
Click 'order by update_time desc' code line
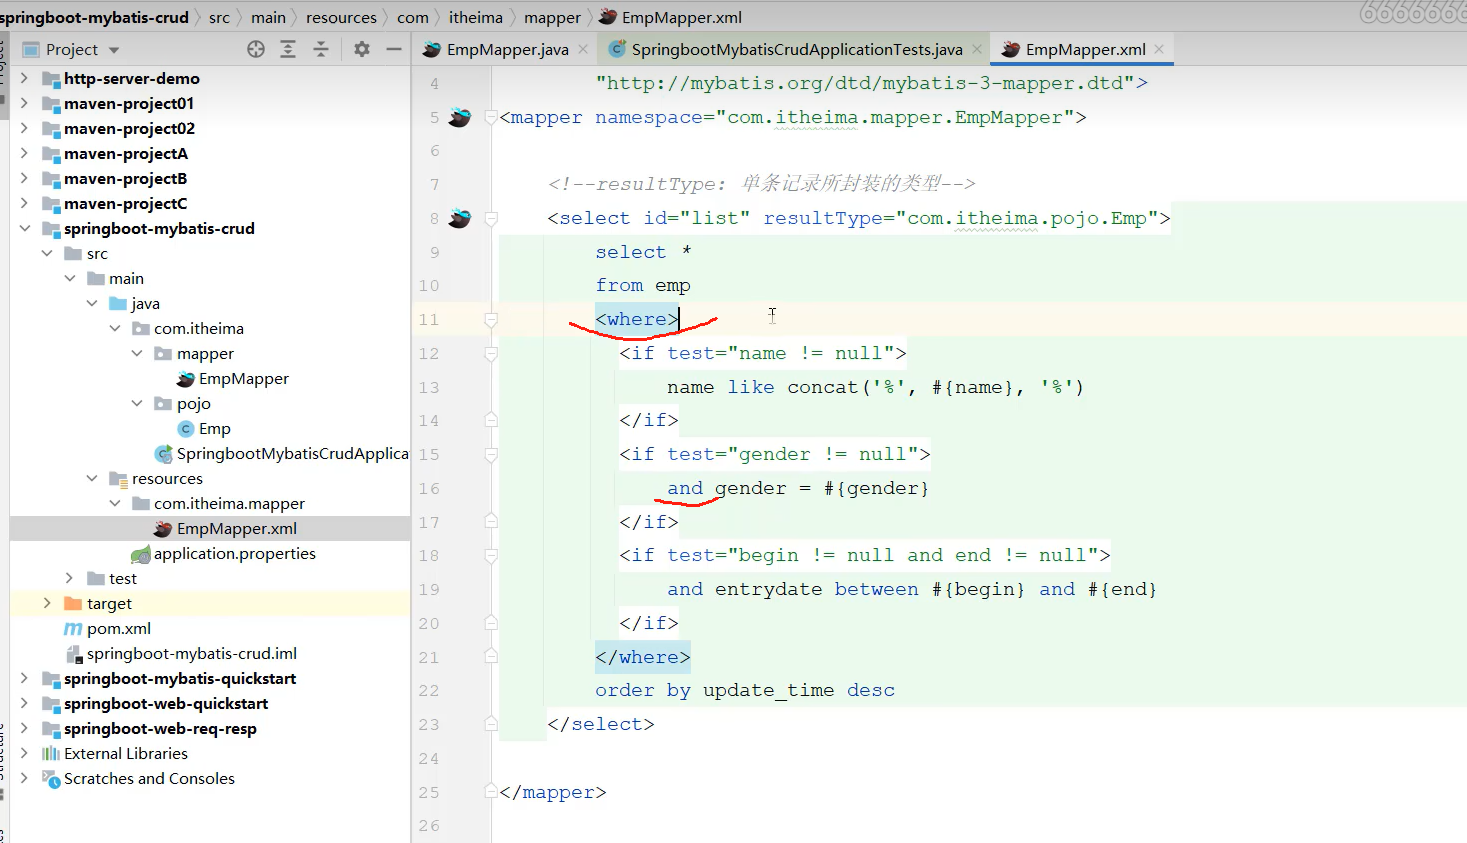coord(745,690)
